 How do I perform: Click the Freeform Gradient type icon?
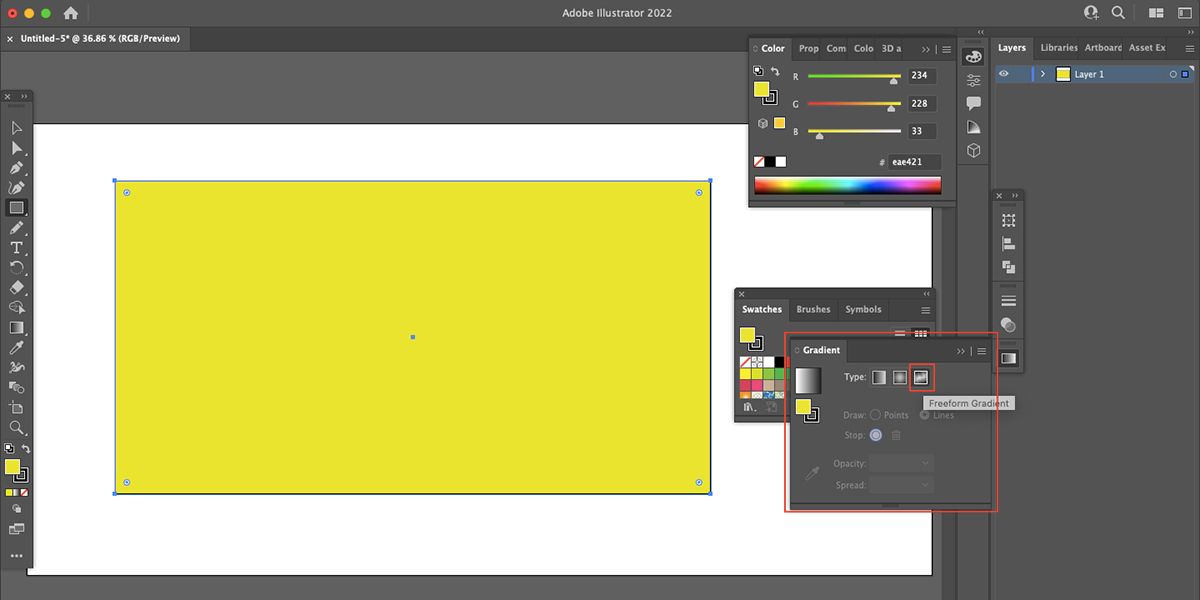(x=919, y=377)
